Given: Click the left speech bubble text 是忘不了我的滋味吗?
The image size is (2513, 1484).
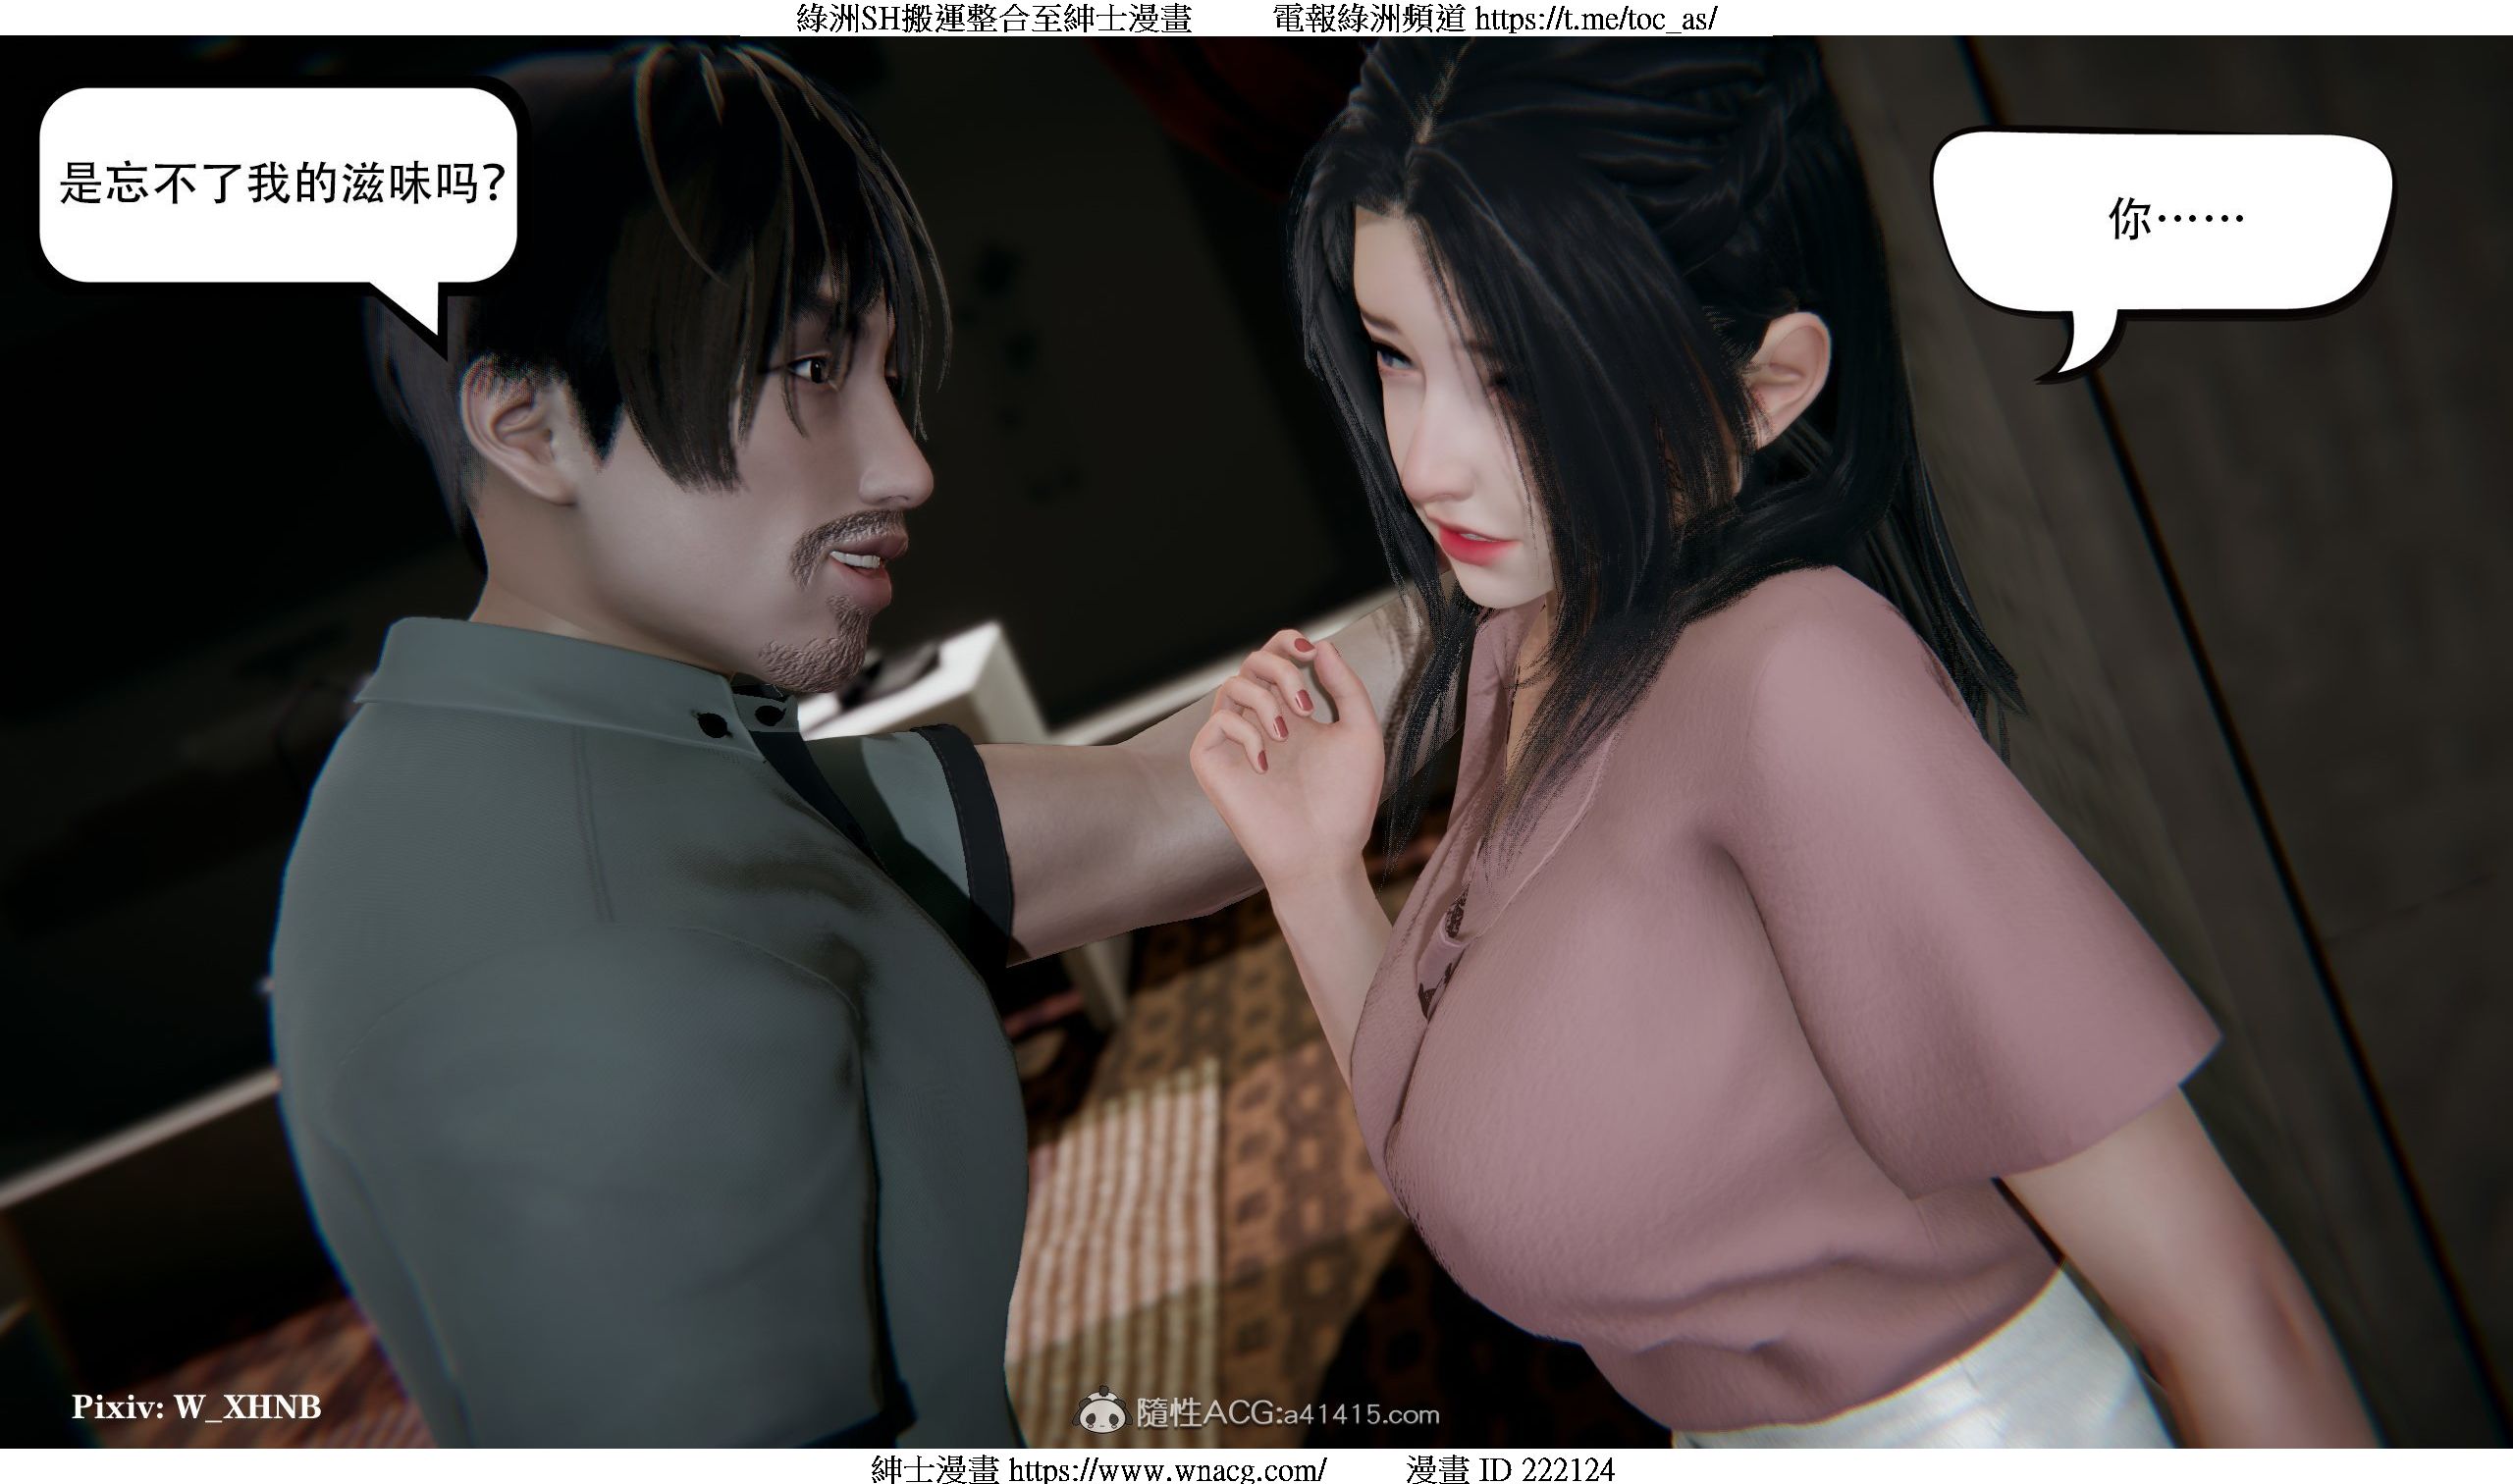Looking at the screenshot, I should click(283, 183).
